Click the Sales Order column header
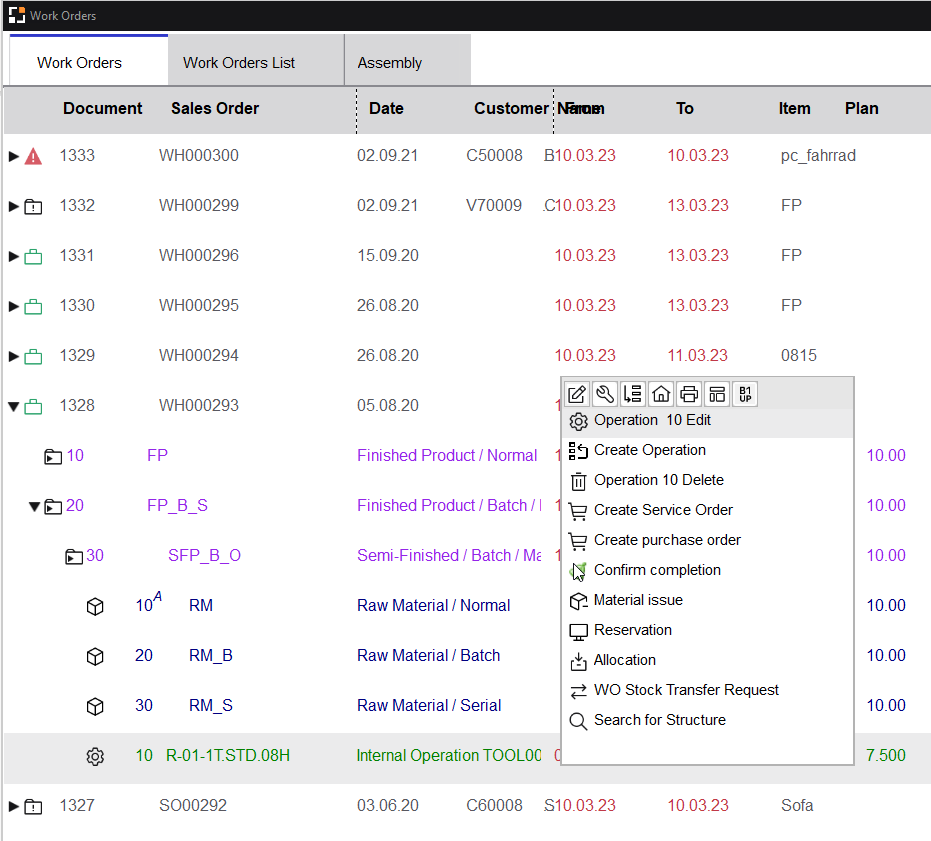This screenshot has width=931, height=841. point(215,108)
